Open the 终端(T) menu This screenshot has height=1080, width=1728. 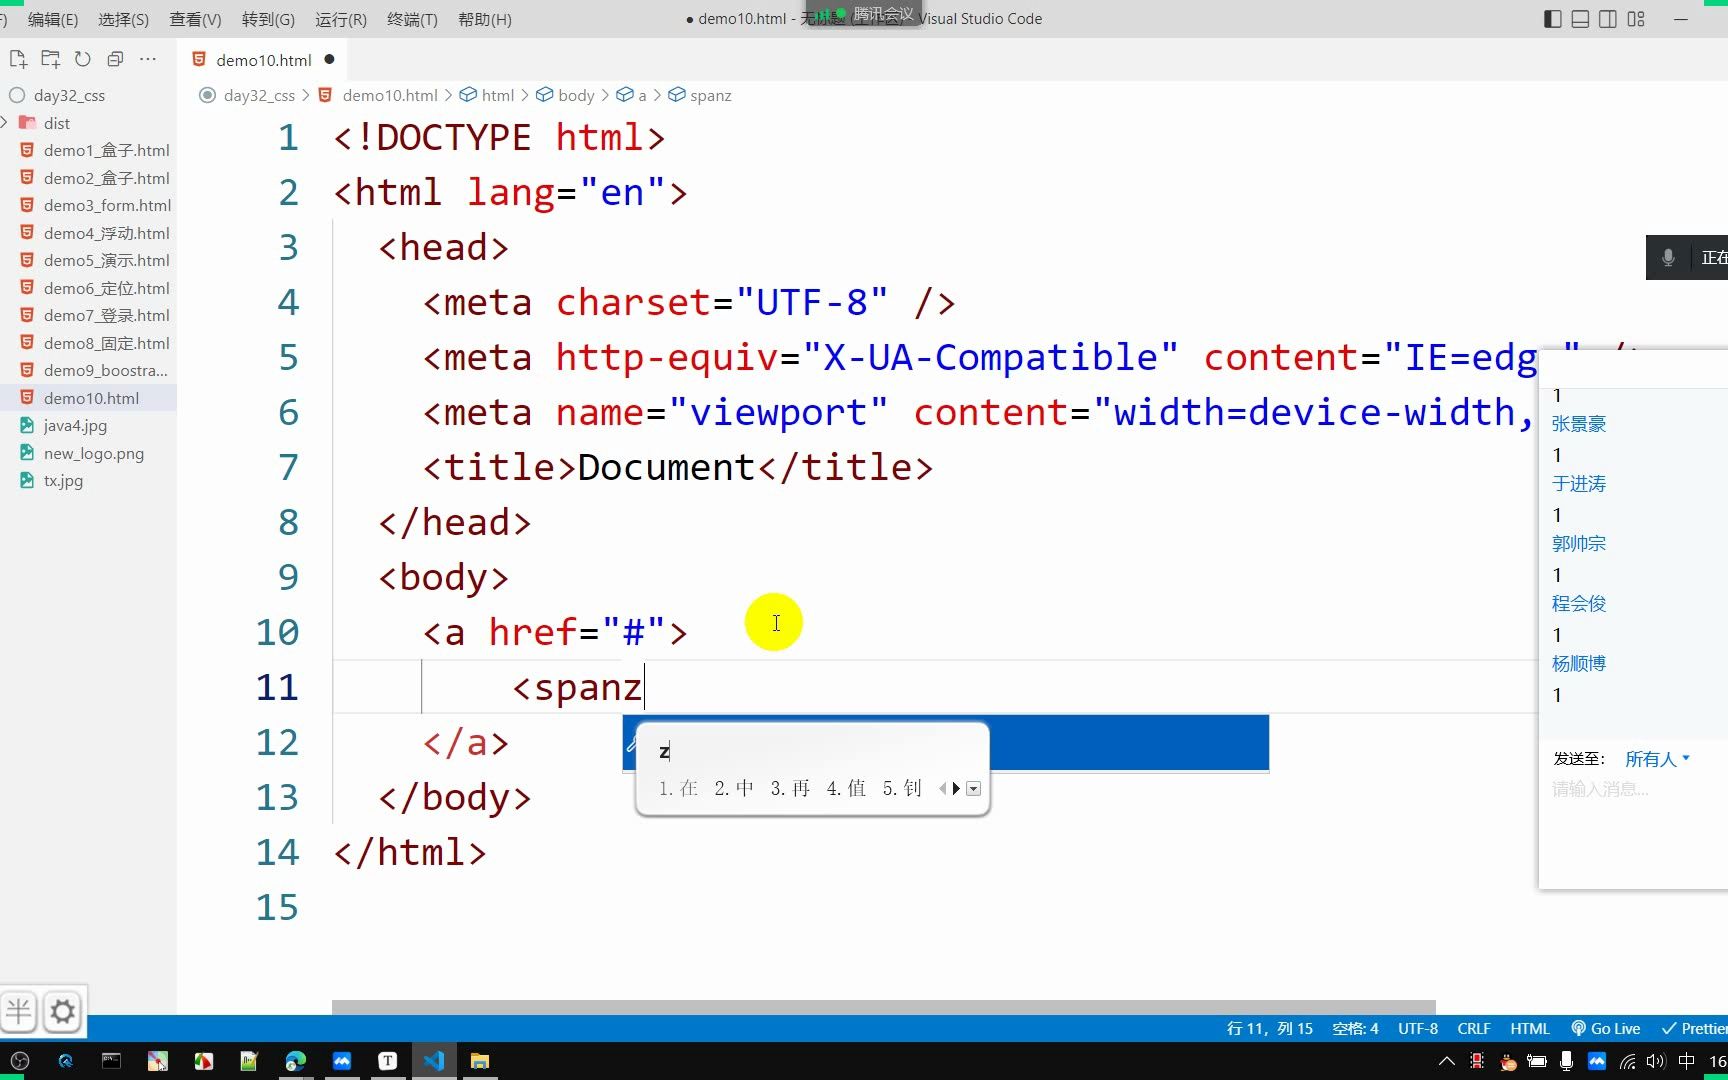(412, 19)
